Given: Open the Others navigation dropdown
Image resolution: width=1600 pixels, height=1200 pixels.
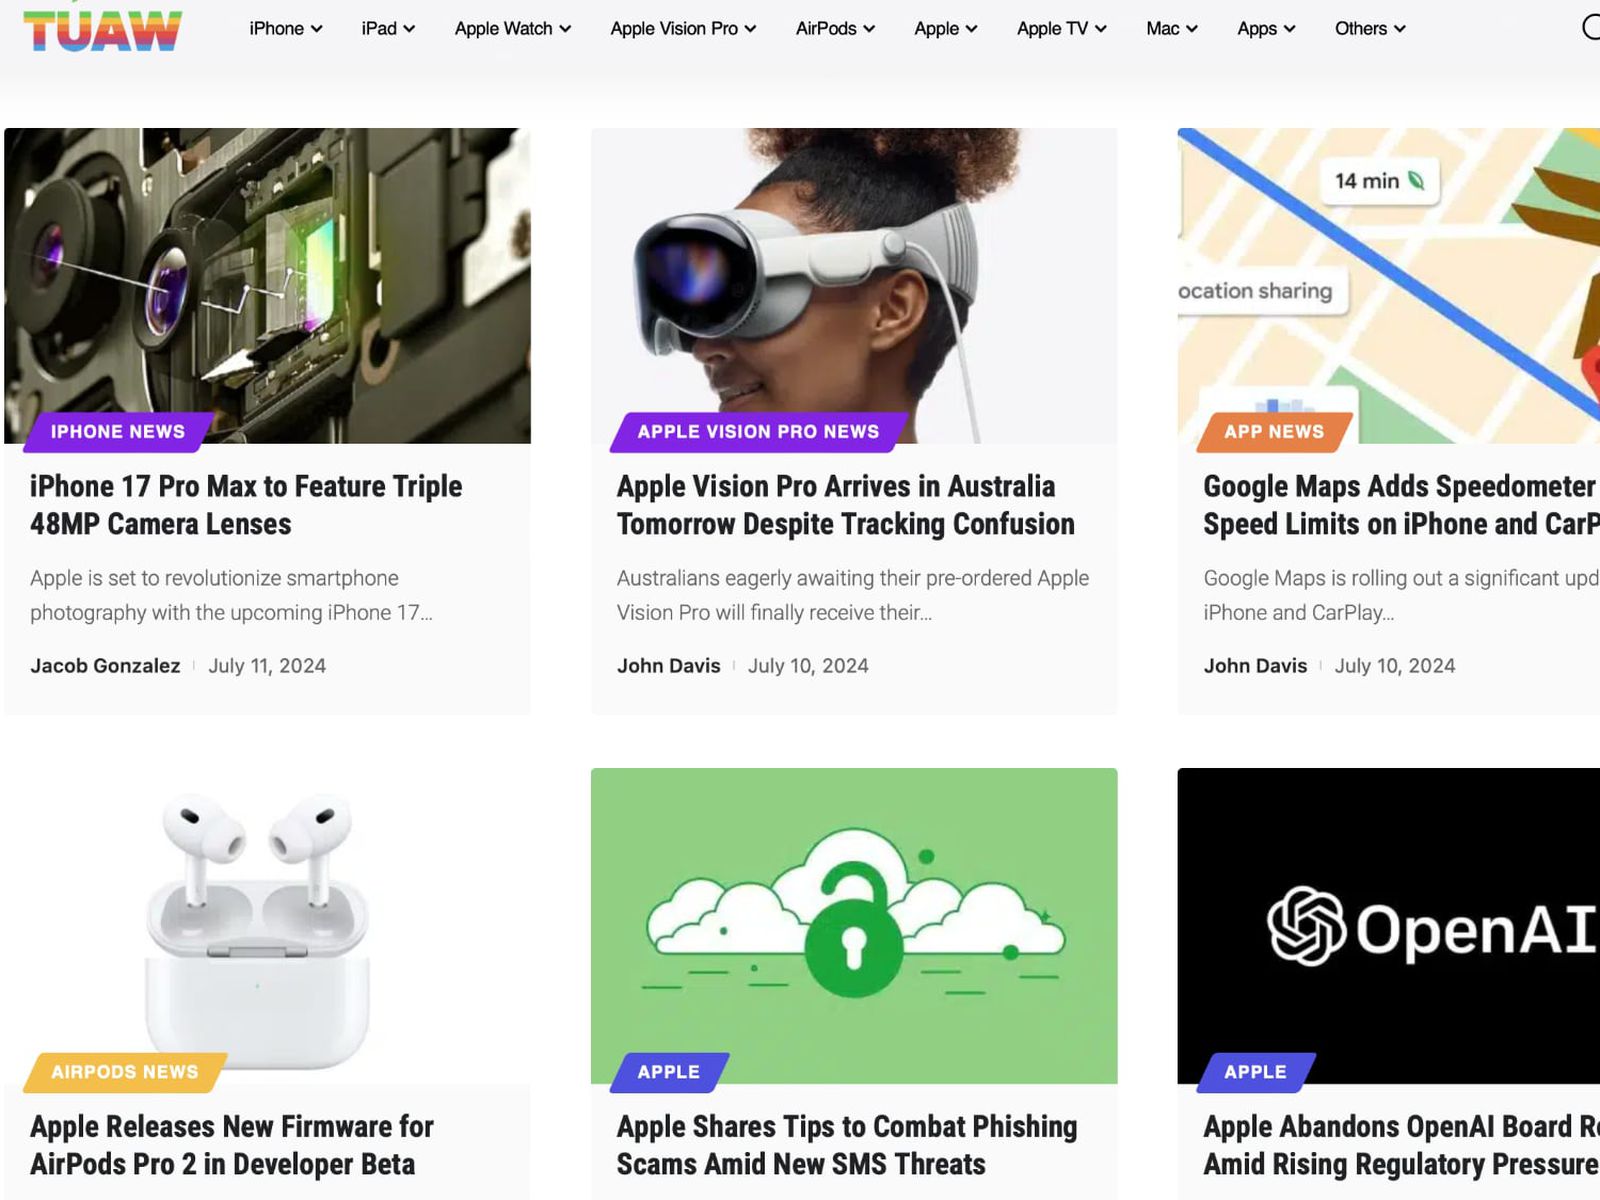Looking at the screenshot, I should point(1369,29).
